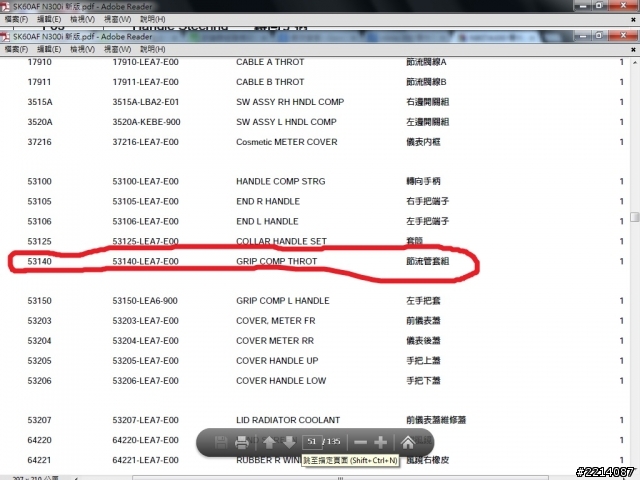Viewport: 640px width, 480px height.
Task: Click the text END R HANDLE
Action: pos(268,201)
